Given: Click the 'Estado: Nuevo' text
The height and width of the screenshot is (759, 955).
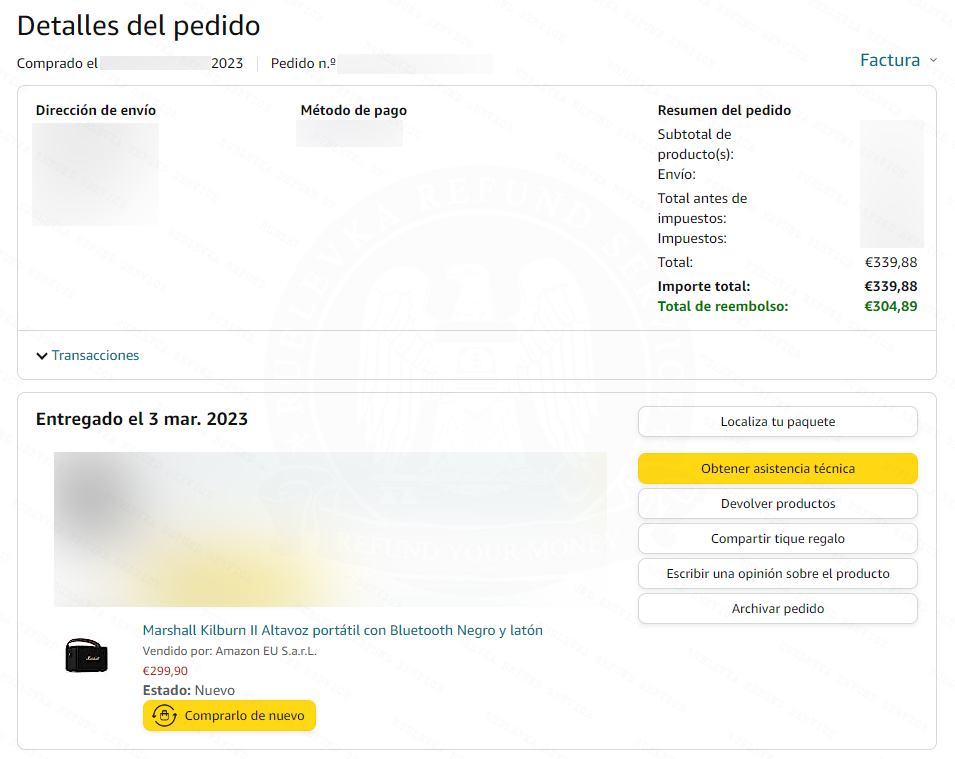Looking at the screenshot, I should [189, 690].
